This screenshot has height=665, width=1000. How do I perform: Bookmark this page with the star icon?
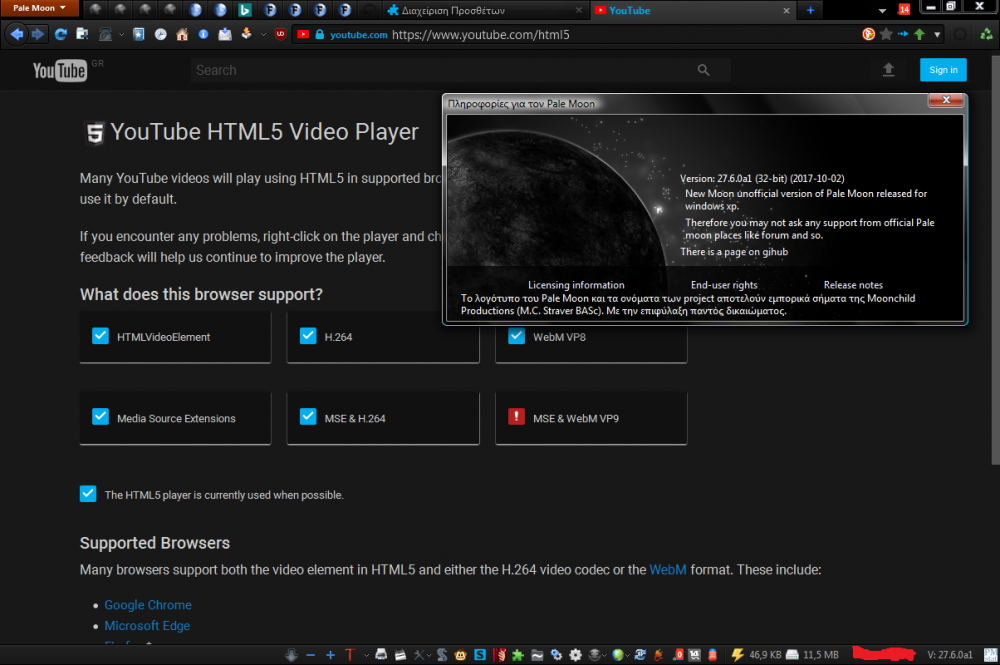coord(885,33)
